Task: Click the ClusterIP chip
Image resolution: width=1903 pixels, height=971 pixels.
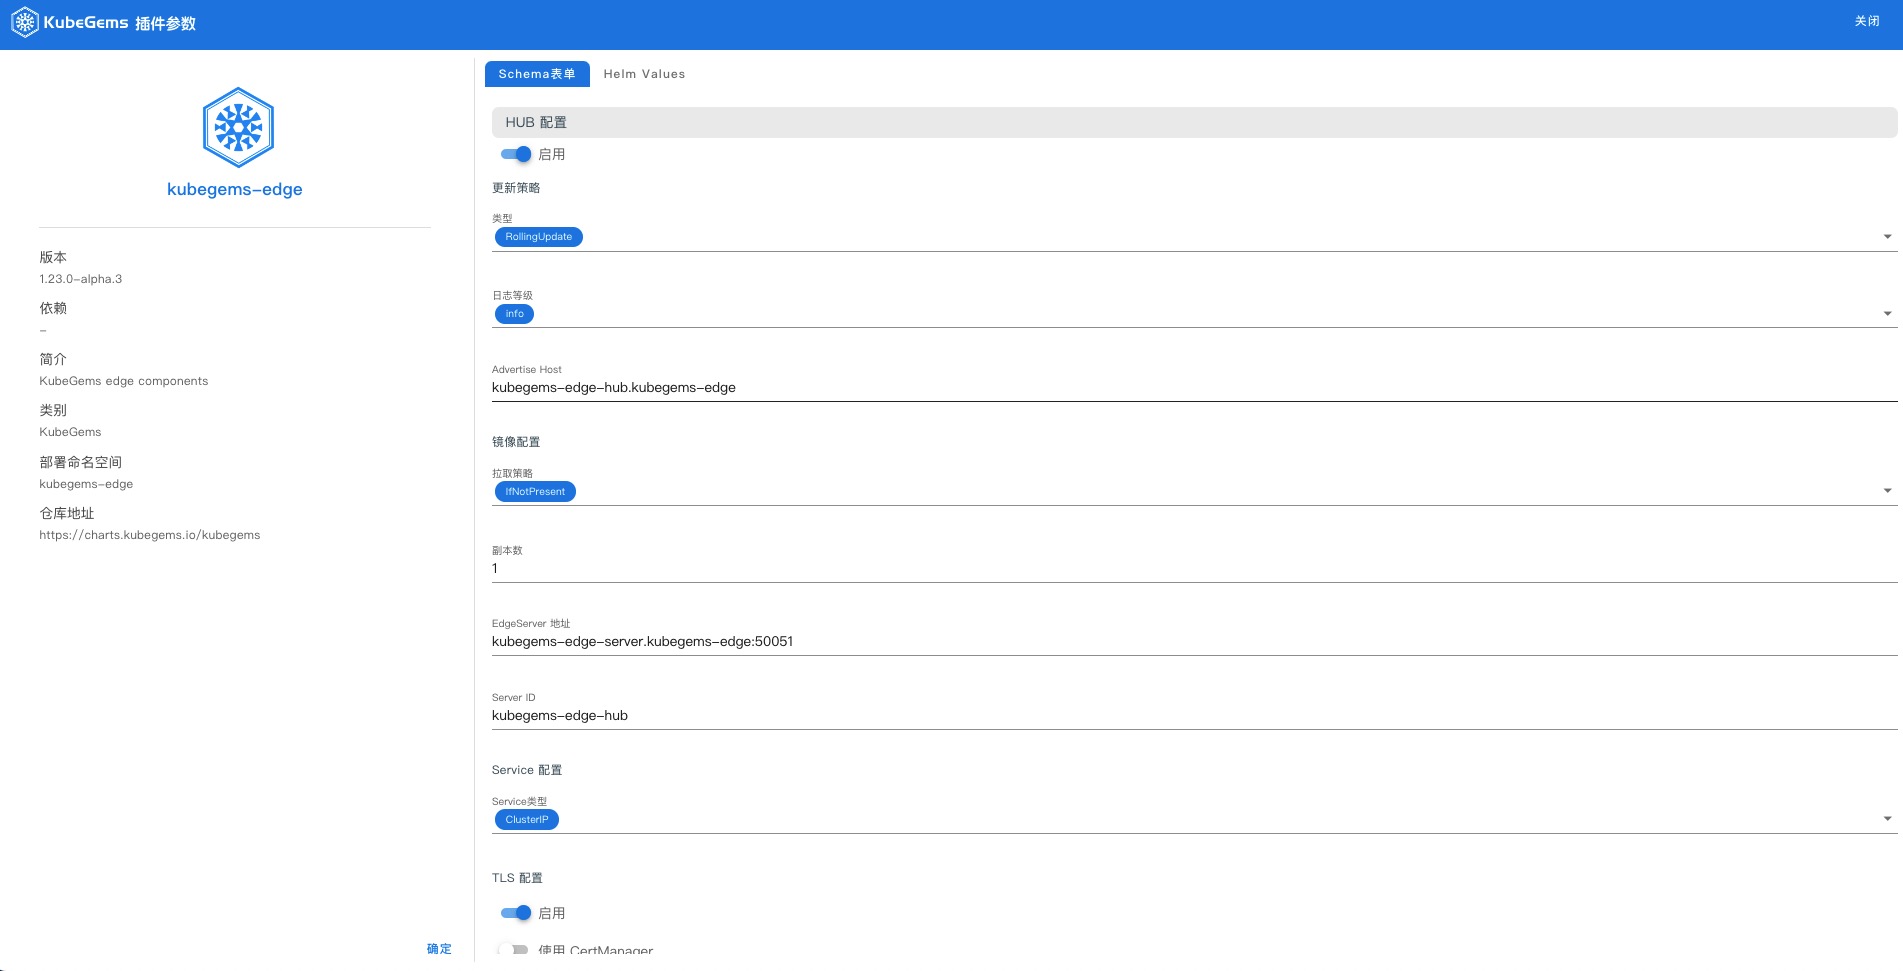Action: (527, 820)
